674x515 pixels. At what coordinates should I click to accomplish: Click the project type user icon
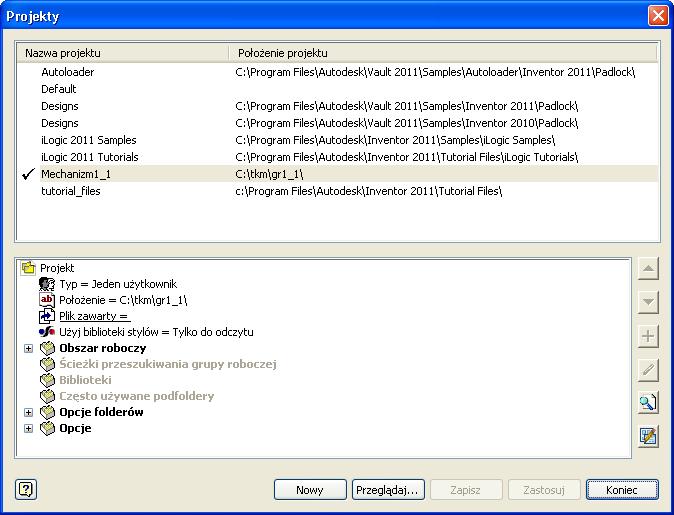[47, 284]
